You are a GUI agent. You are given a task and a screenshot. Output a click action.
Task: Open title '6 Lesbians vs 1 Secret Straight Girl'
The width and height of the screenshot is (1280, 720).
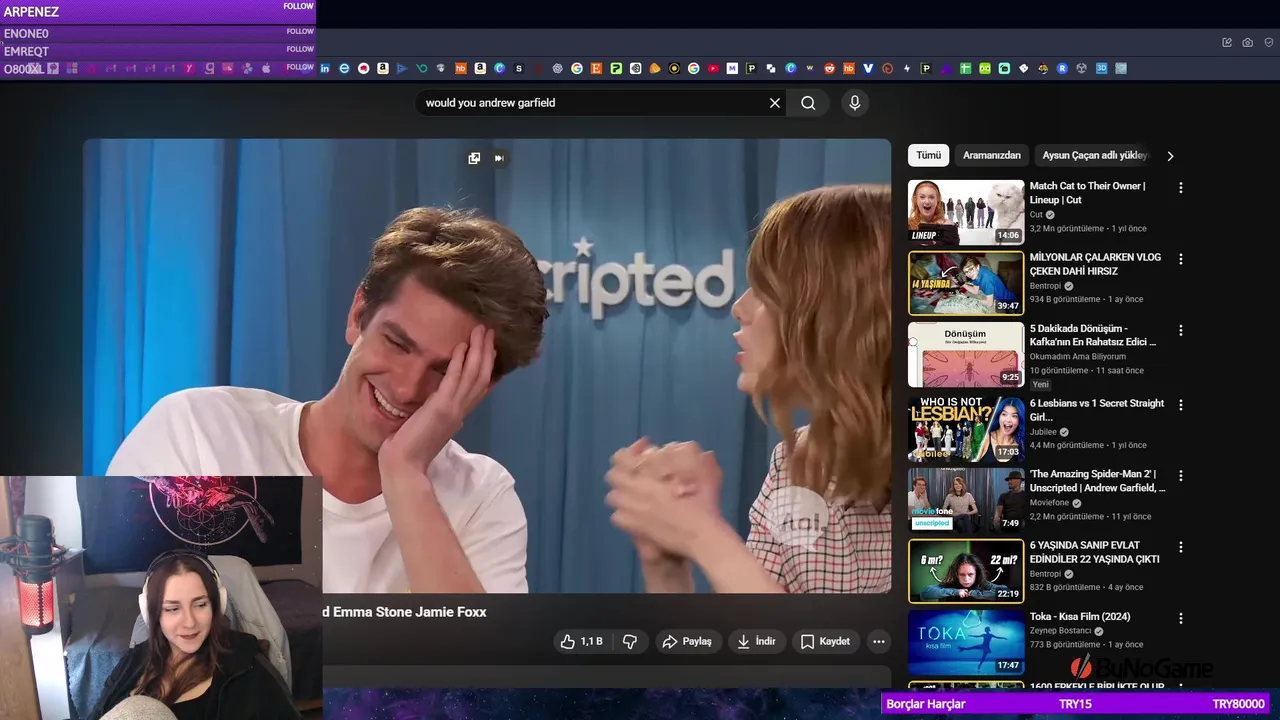click(1097, 410)
